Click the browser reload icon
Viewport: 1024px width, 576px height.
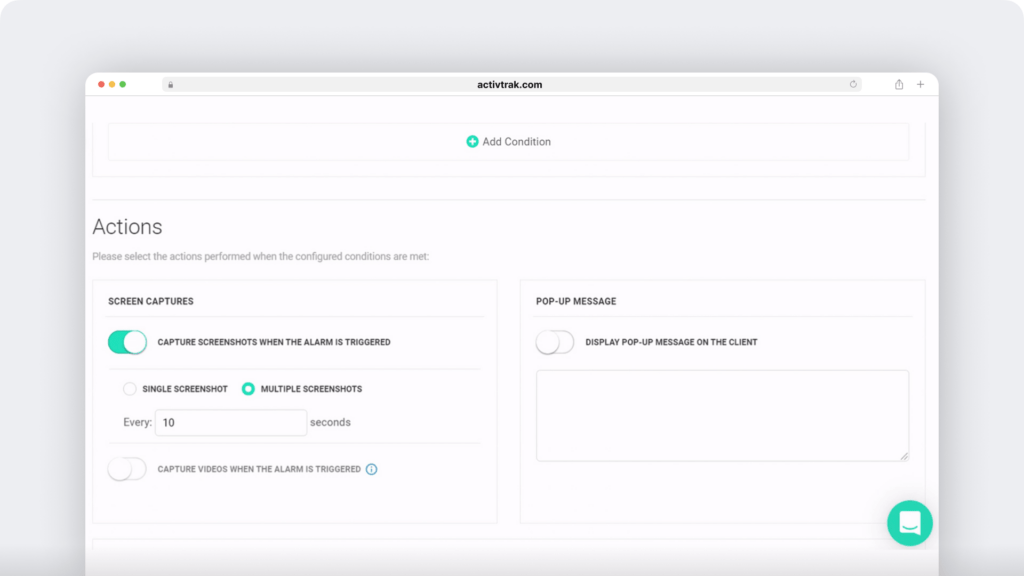tap(853, 84)
